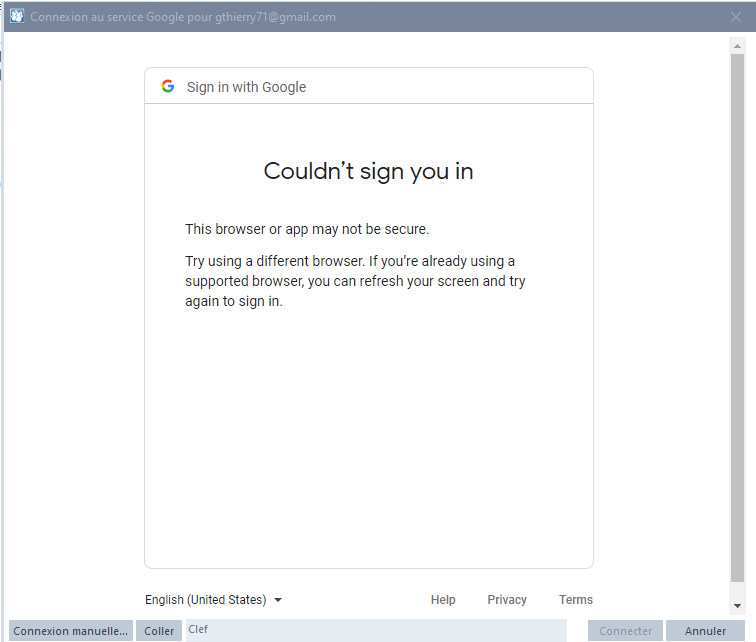Open the English (United States) language dropdown

(x=206, y=600)
